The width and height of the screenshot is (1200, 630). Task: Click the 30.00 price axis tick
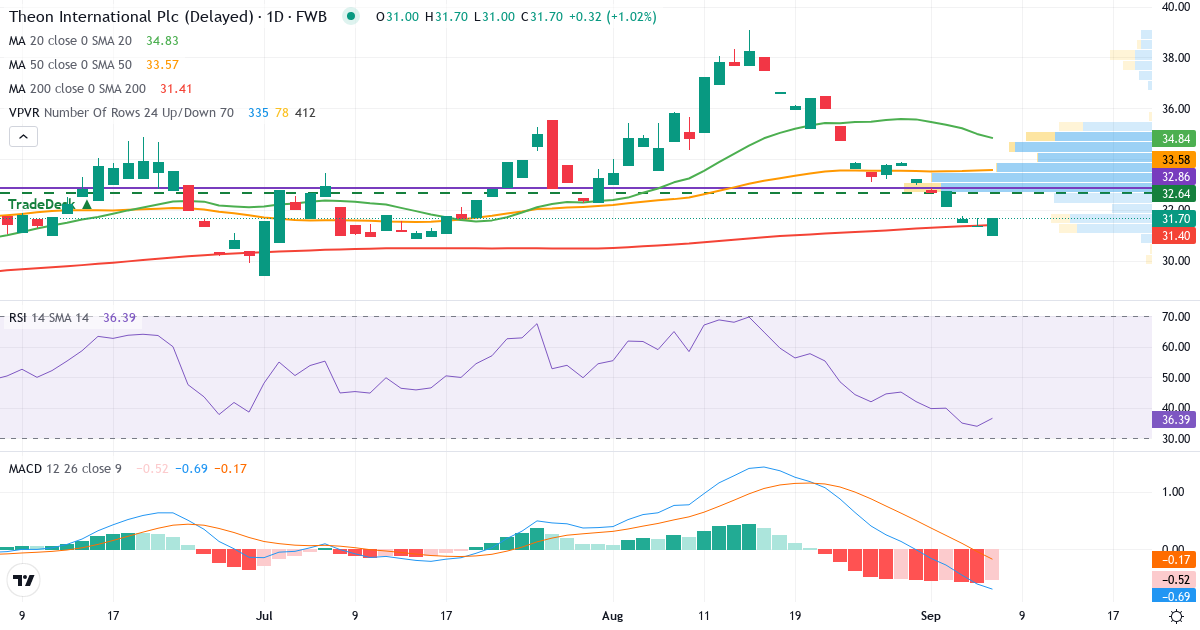pyautogui.click(x=1176, y=260)
